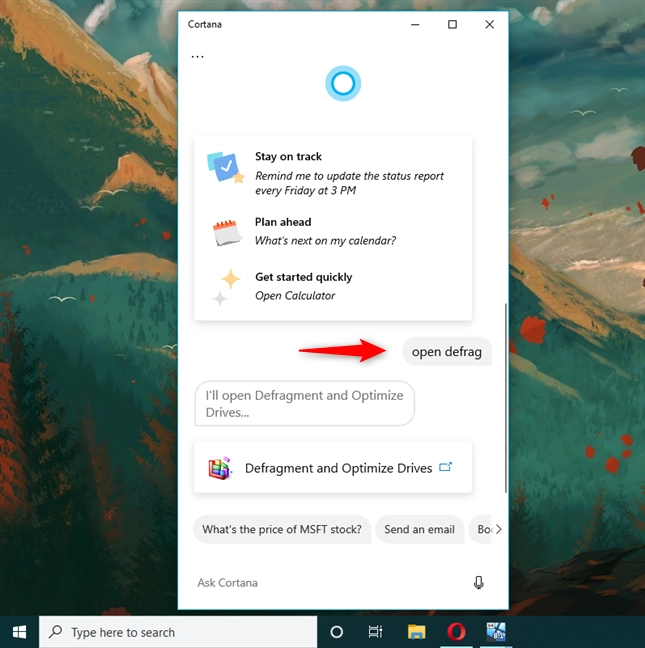Open the Opera browser taskbar icon
The image size is (645, 648).
coord(456,632)
